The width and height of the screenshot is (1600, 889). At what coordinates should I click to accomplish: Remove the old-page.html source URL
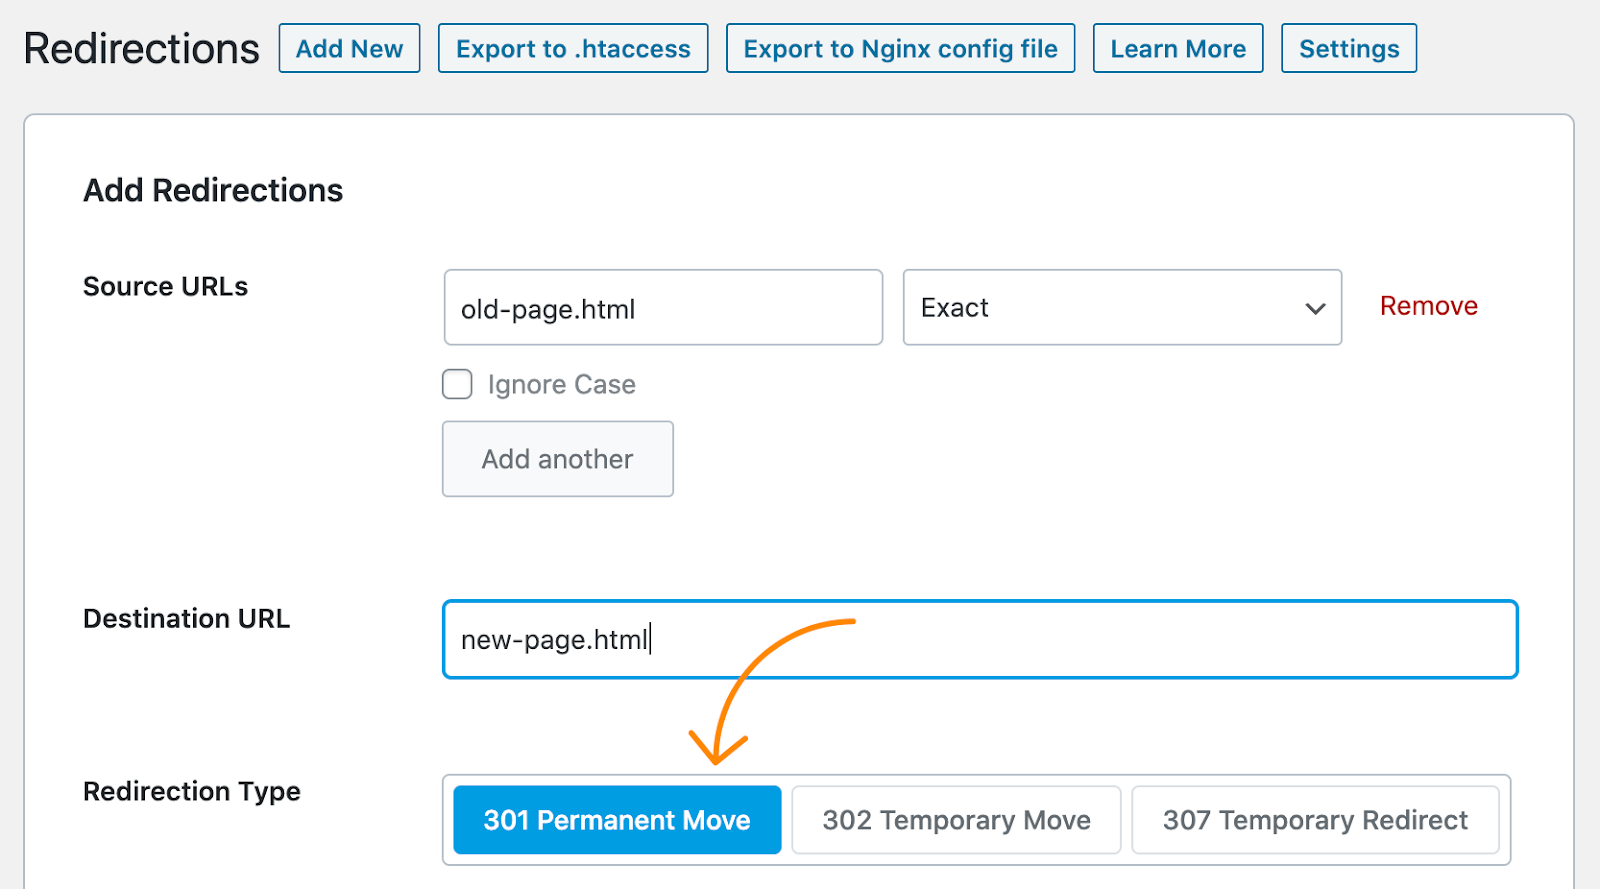pyautogui.click(x=1428, y=306)
